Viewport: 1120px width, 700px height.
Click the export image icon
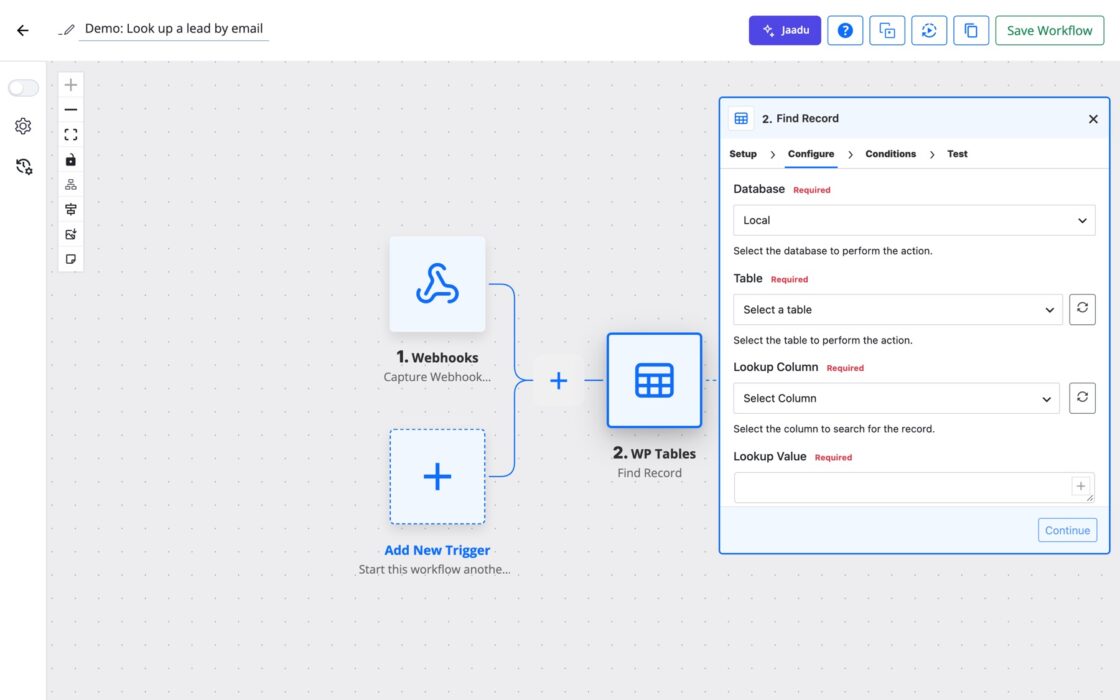point(71,234)
